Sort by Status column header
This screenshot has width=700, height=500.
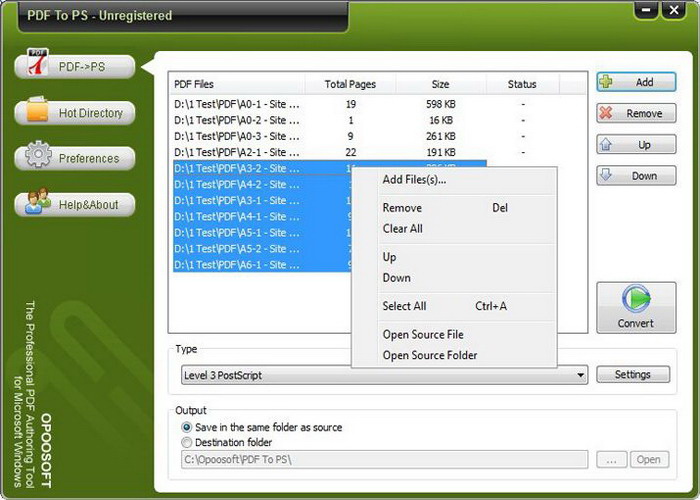coord(522,84)
